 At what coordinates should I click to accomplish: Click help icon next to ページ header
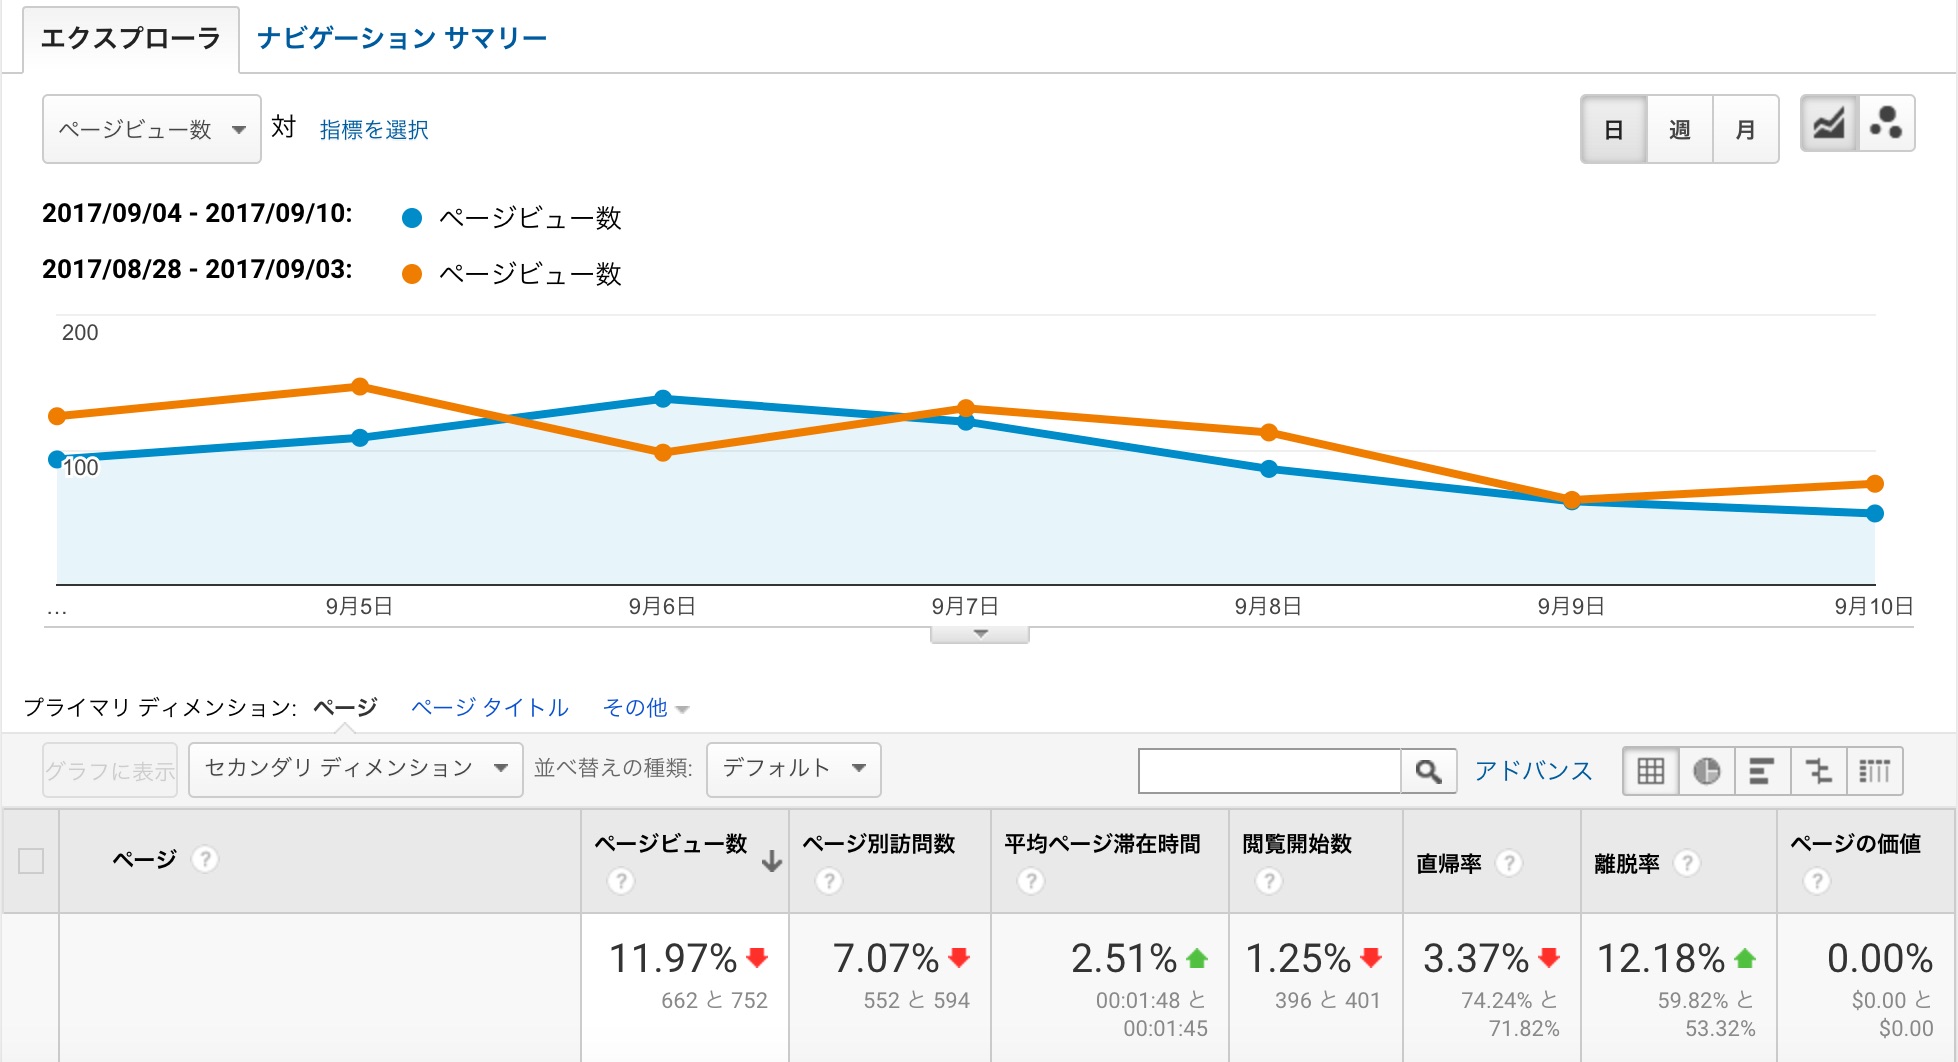coord(205,859)
